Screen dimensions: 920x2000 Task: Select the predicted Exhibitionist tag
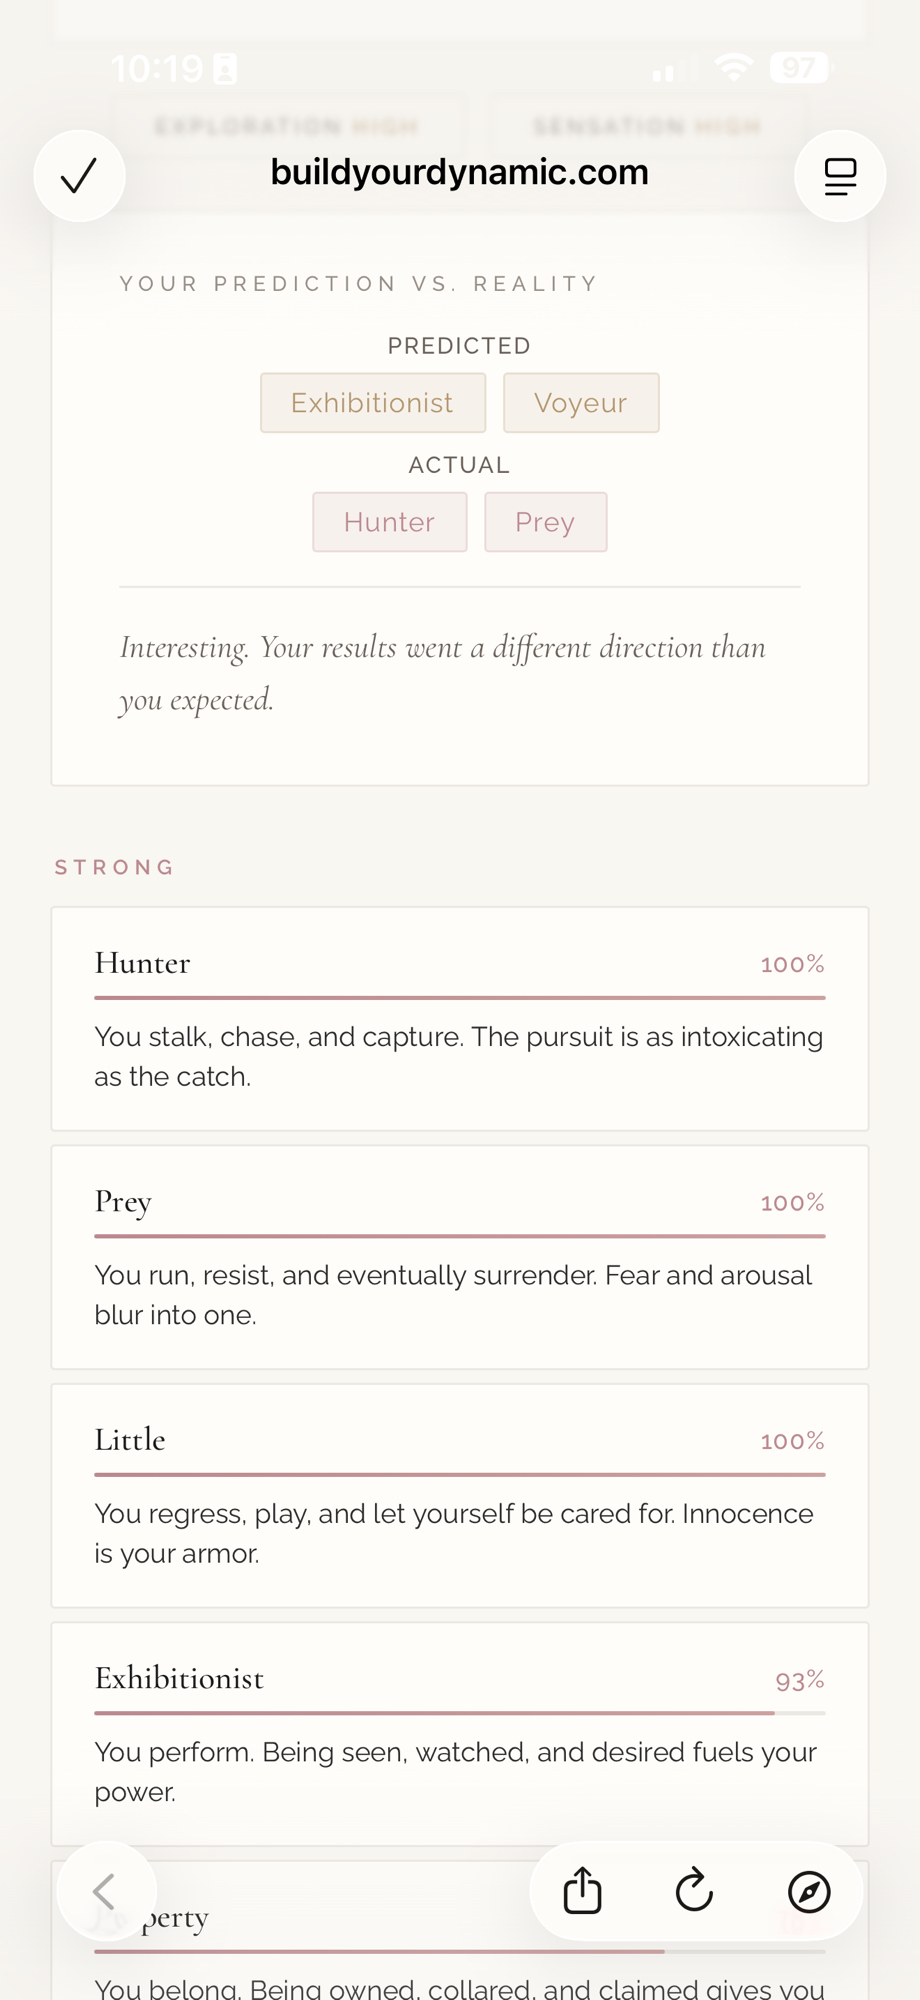point(372,403)
